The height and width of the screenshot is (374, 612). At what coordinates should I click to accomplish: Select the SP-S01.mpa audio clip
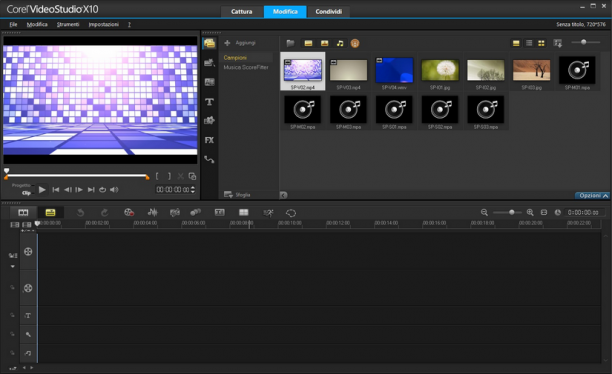tap(394, 111)
